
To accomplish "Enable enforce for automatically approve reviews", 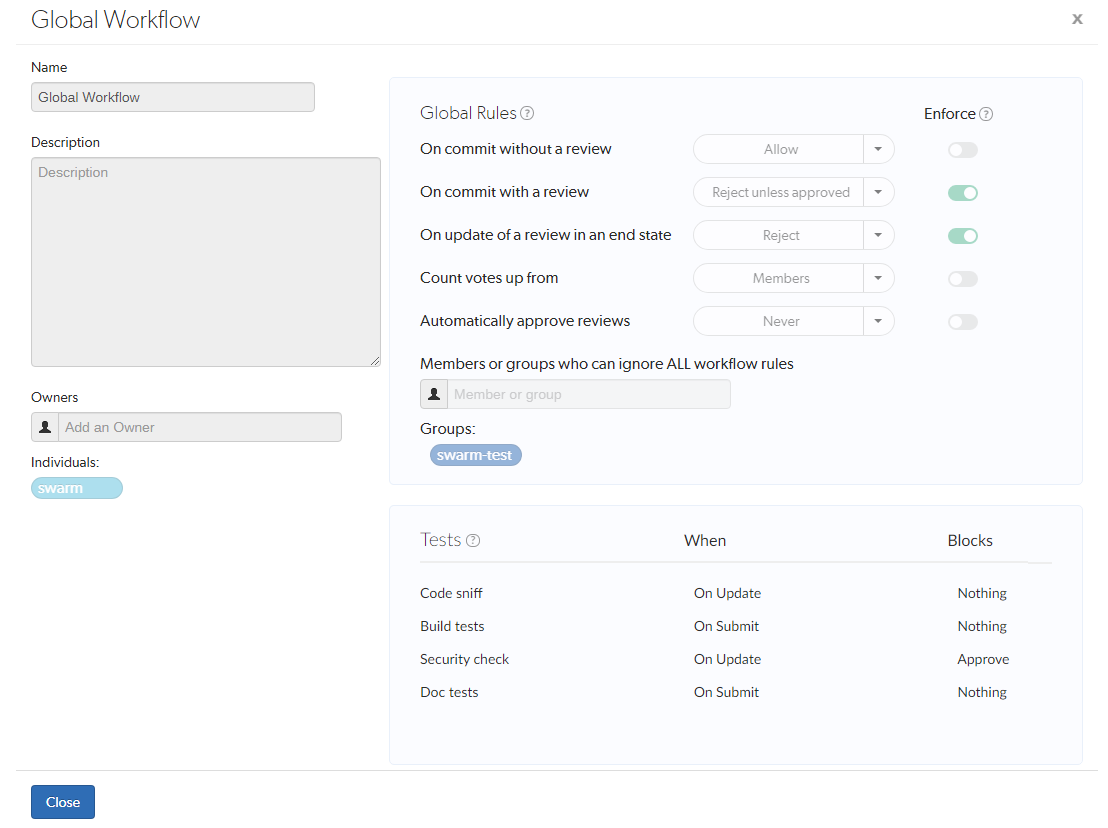I will click(x=962, y=321).
